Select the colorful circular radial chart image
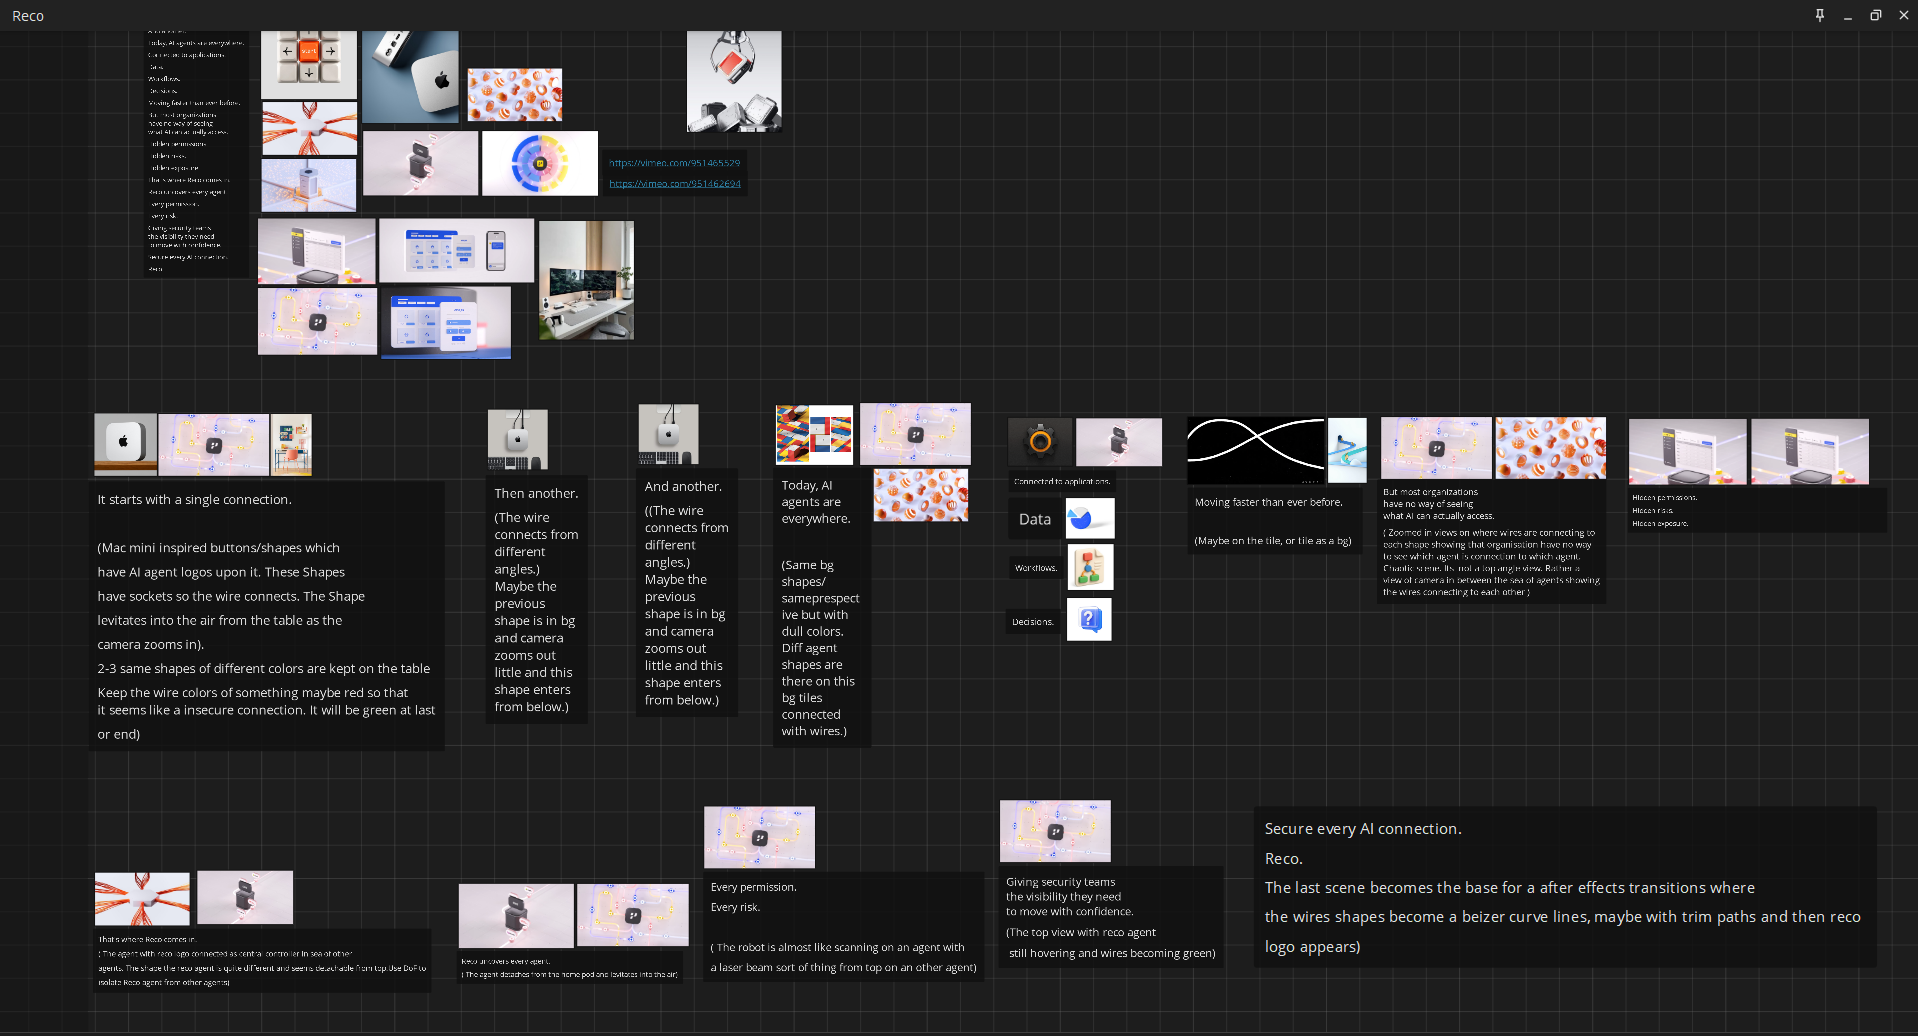 coord(540,163)
